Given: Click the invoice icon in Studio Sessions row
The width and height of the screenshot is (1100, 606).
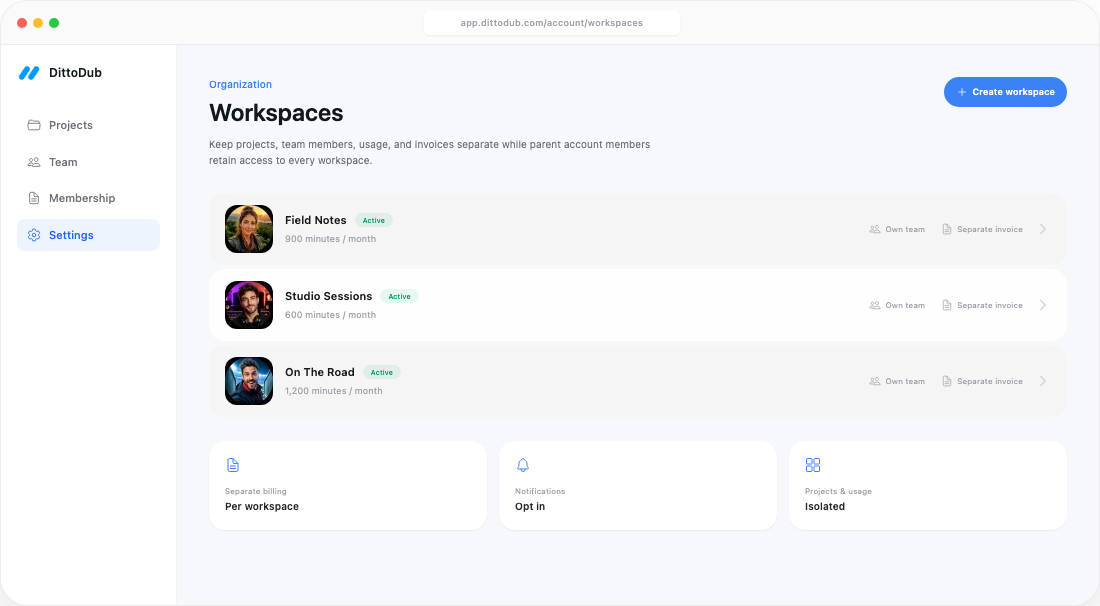Looking at the screenshot, I should tap(946, 305).
